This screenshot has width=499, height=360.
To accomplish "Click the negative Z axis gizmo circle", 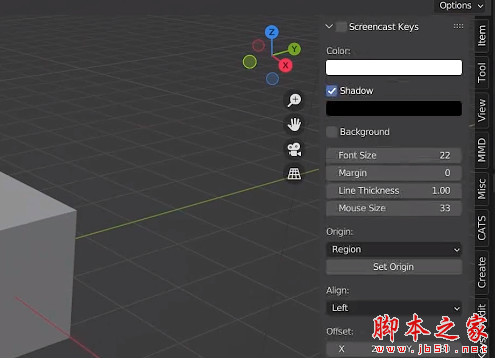I will click(272, 79).
